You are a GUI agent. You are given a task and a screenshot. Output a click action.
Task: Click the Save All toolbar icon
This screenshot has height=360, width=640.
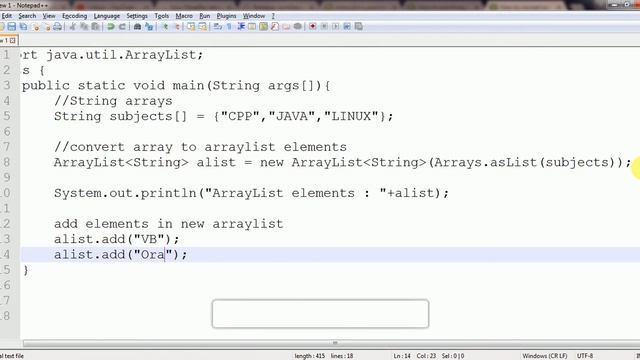click(23, 27)
